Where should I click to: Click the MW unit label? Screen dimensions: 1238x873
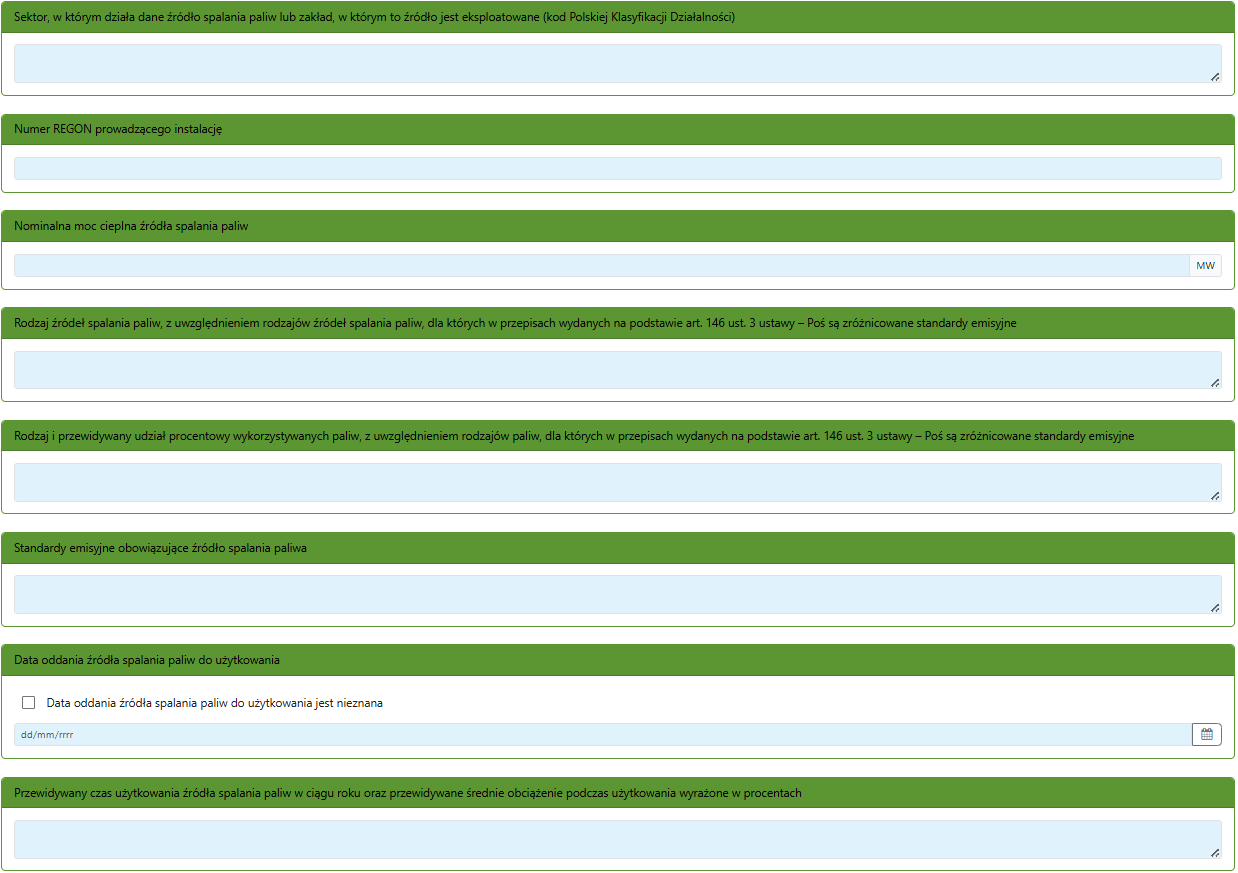[x=1205, y=266]
